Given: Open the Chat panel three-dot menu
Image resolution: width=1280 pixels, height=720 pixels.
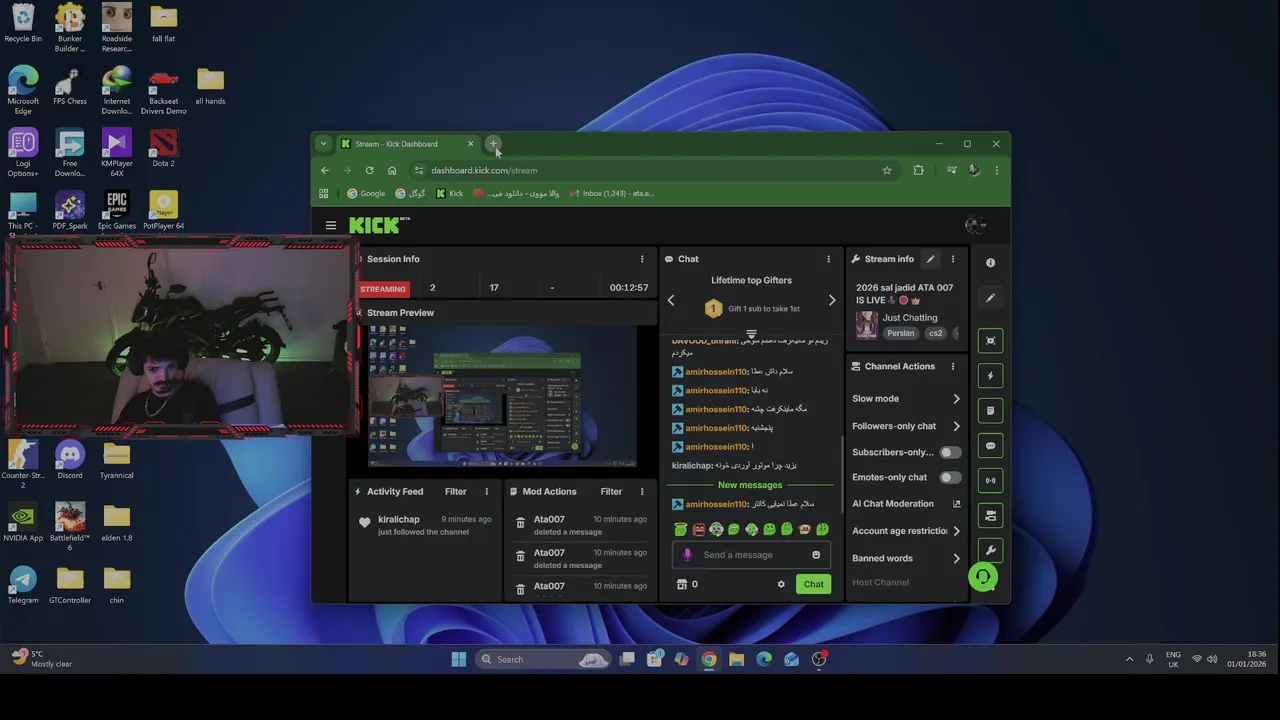Looking at the screenshot, I should [x=828, y=259].
